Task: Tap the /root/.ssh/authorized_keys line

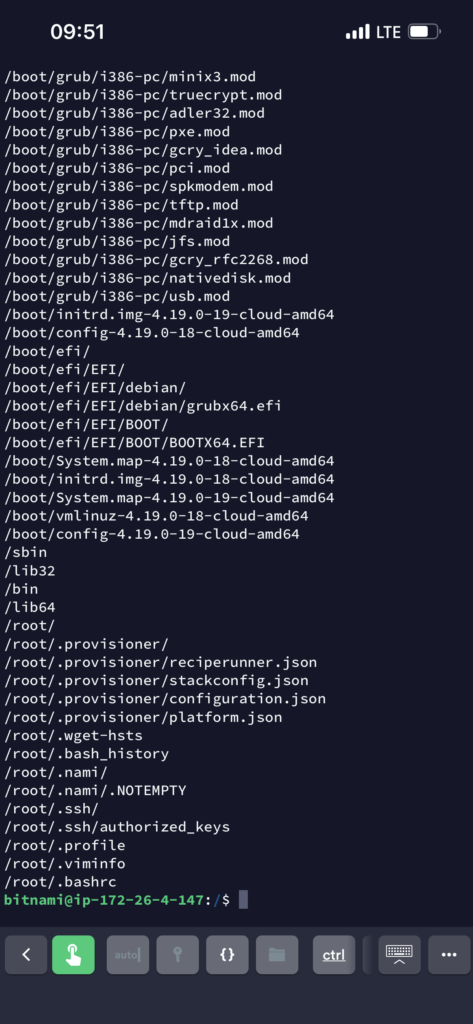Action: point(117,827)
